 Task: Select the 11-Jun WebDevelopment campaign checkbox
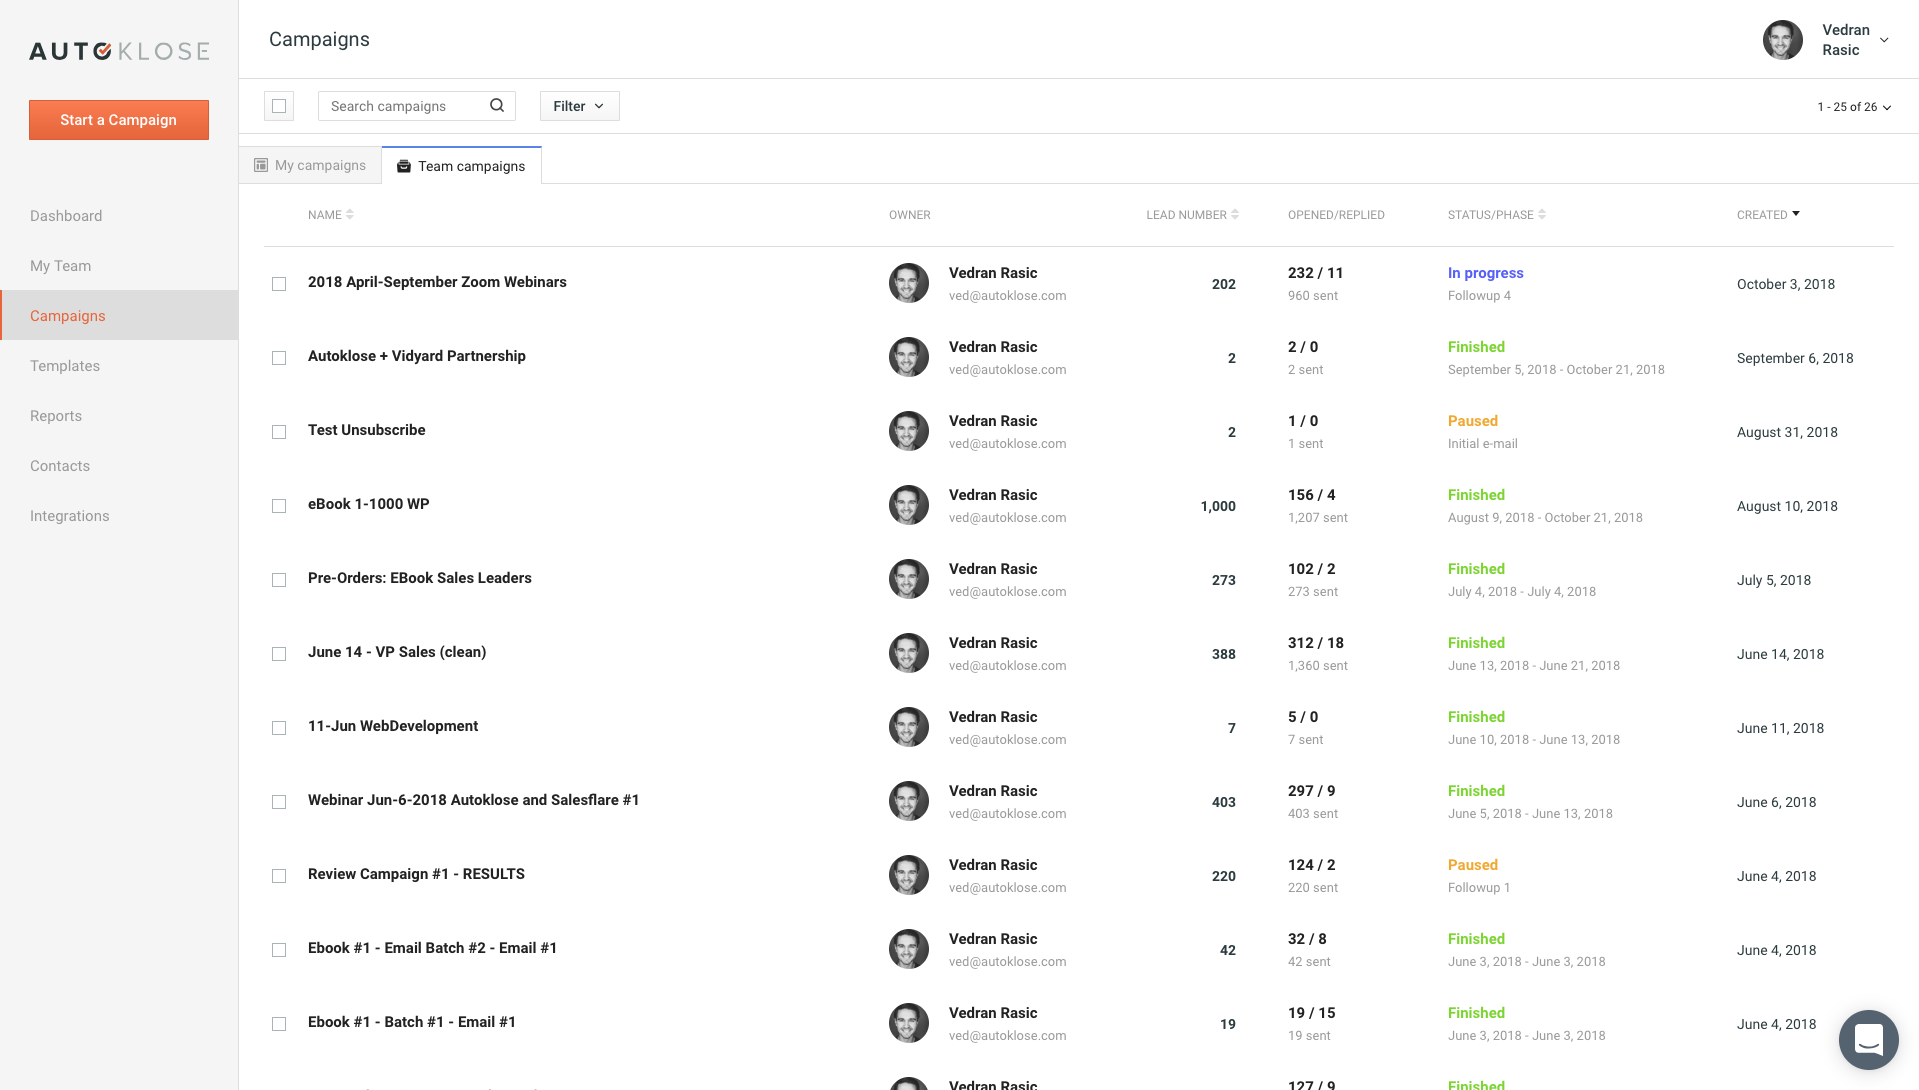point(279,728)
